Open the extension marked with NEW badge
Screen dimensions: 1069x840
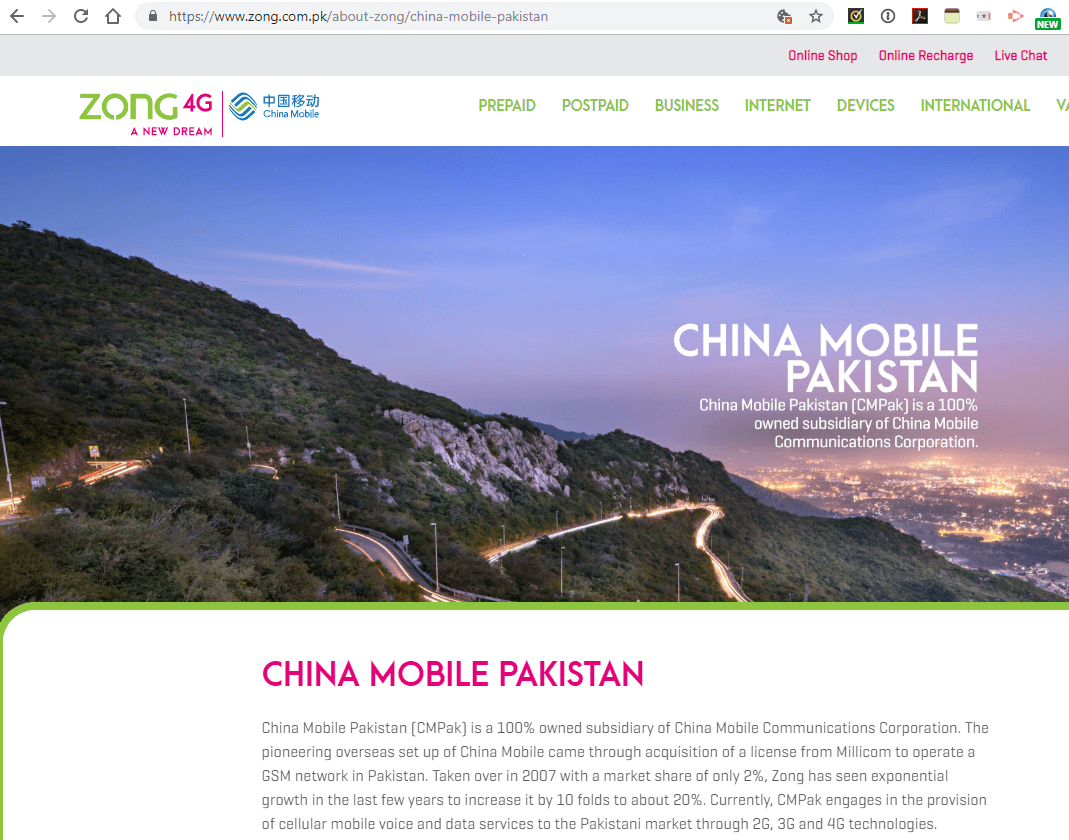coord(1047,16)
